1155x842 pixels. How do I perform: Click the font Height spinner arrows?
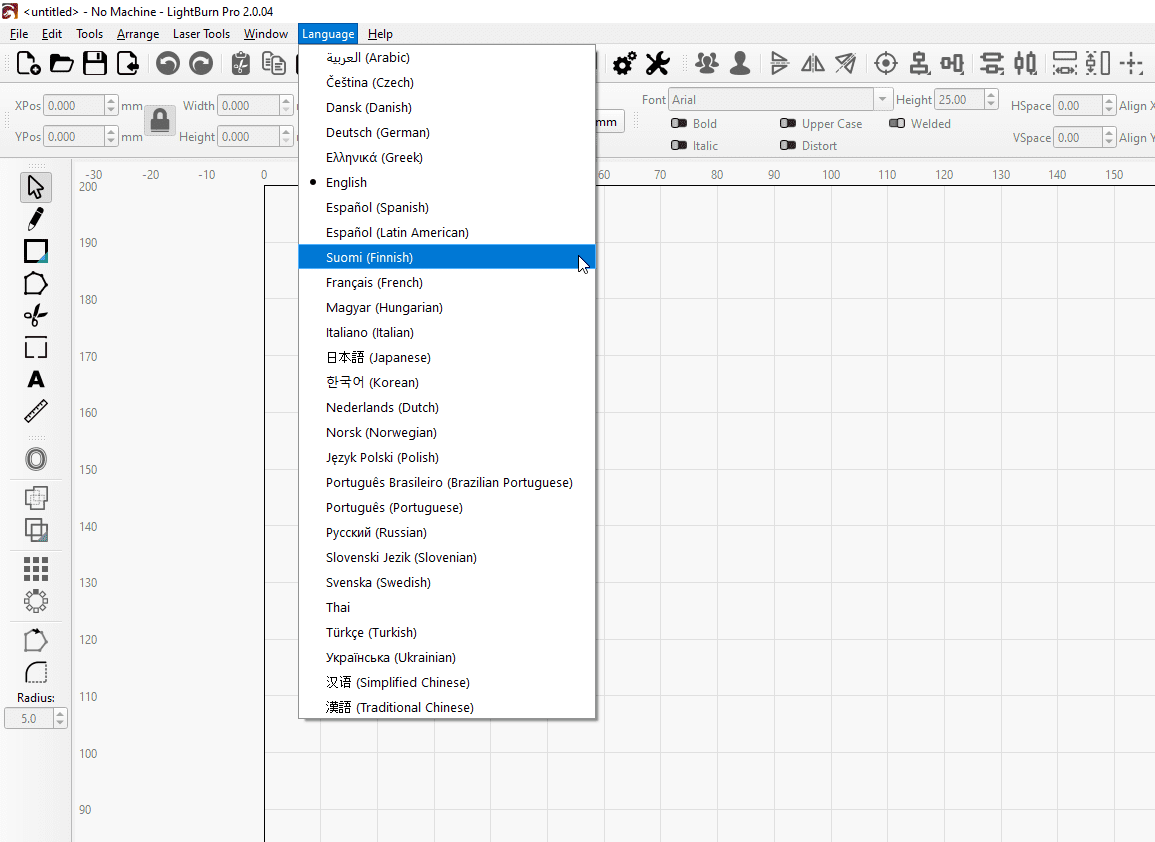point(991,99)
